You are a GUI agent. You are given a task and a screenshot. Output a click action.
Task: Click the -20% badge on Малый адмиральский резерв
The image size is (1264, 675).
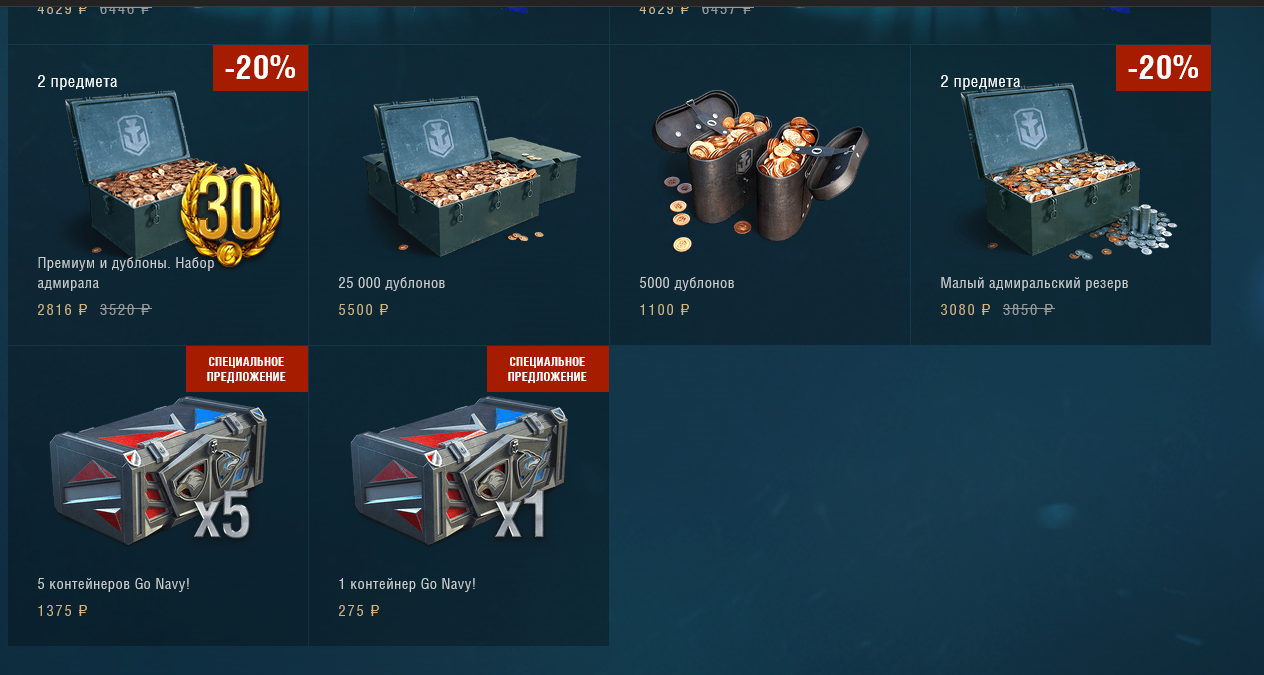tap(1163, 68)
